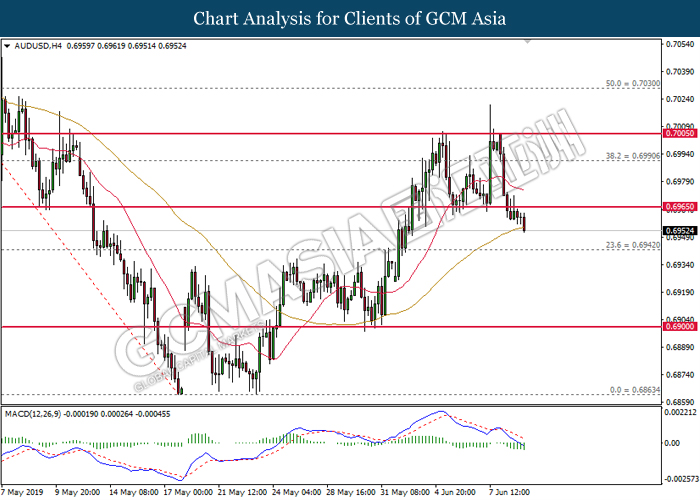Click the chart title mentioning GCM Asia
This screenshot has height=500, width=700.
[349, 18]
